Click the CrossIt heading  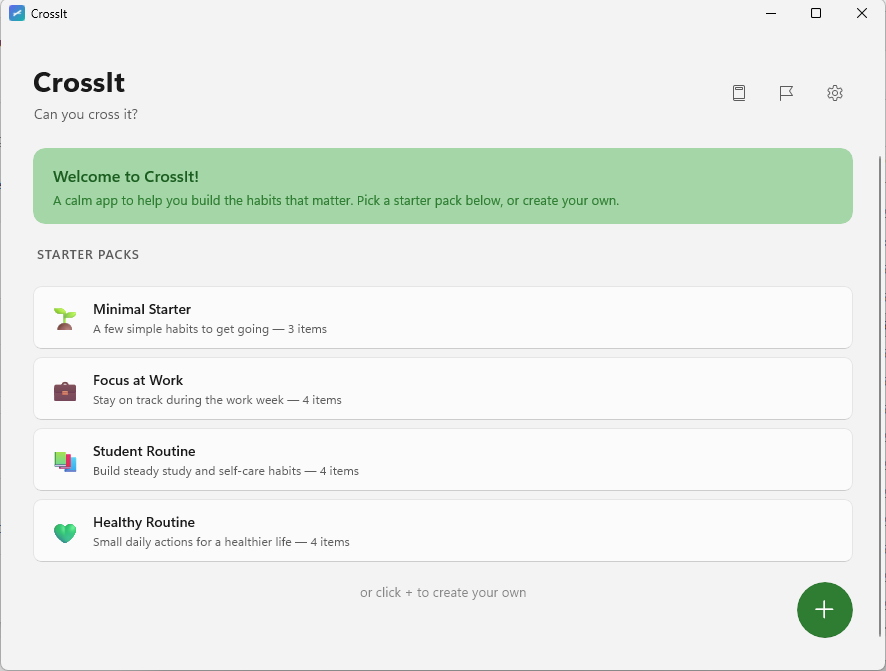(79, 83)
